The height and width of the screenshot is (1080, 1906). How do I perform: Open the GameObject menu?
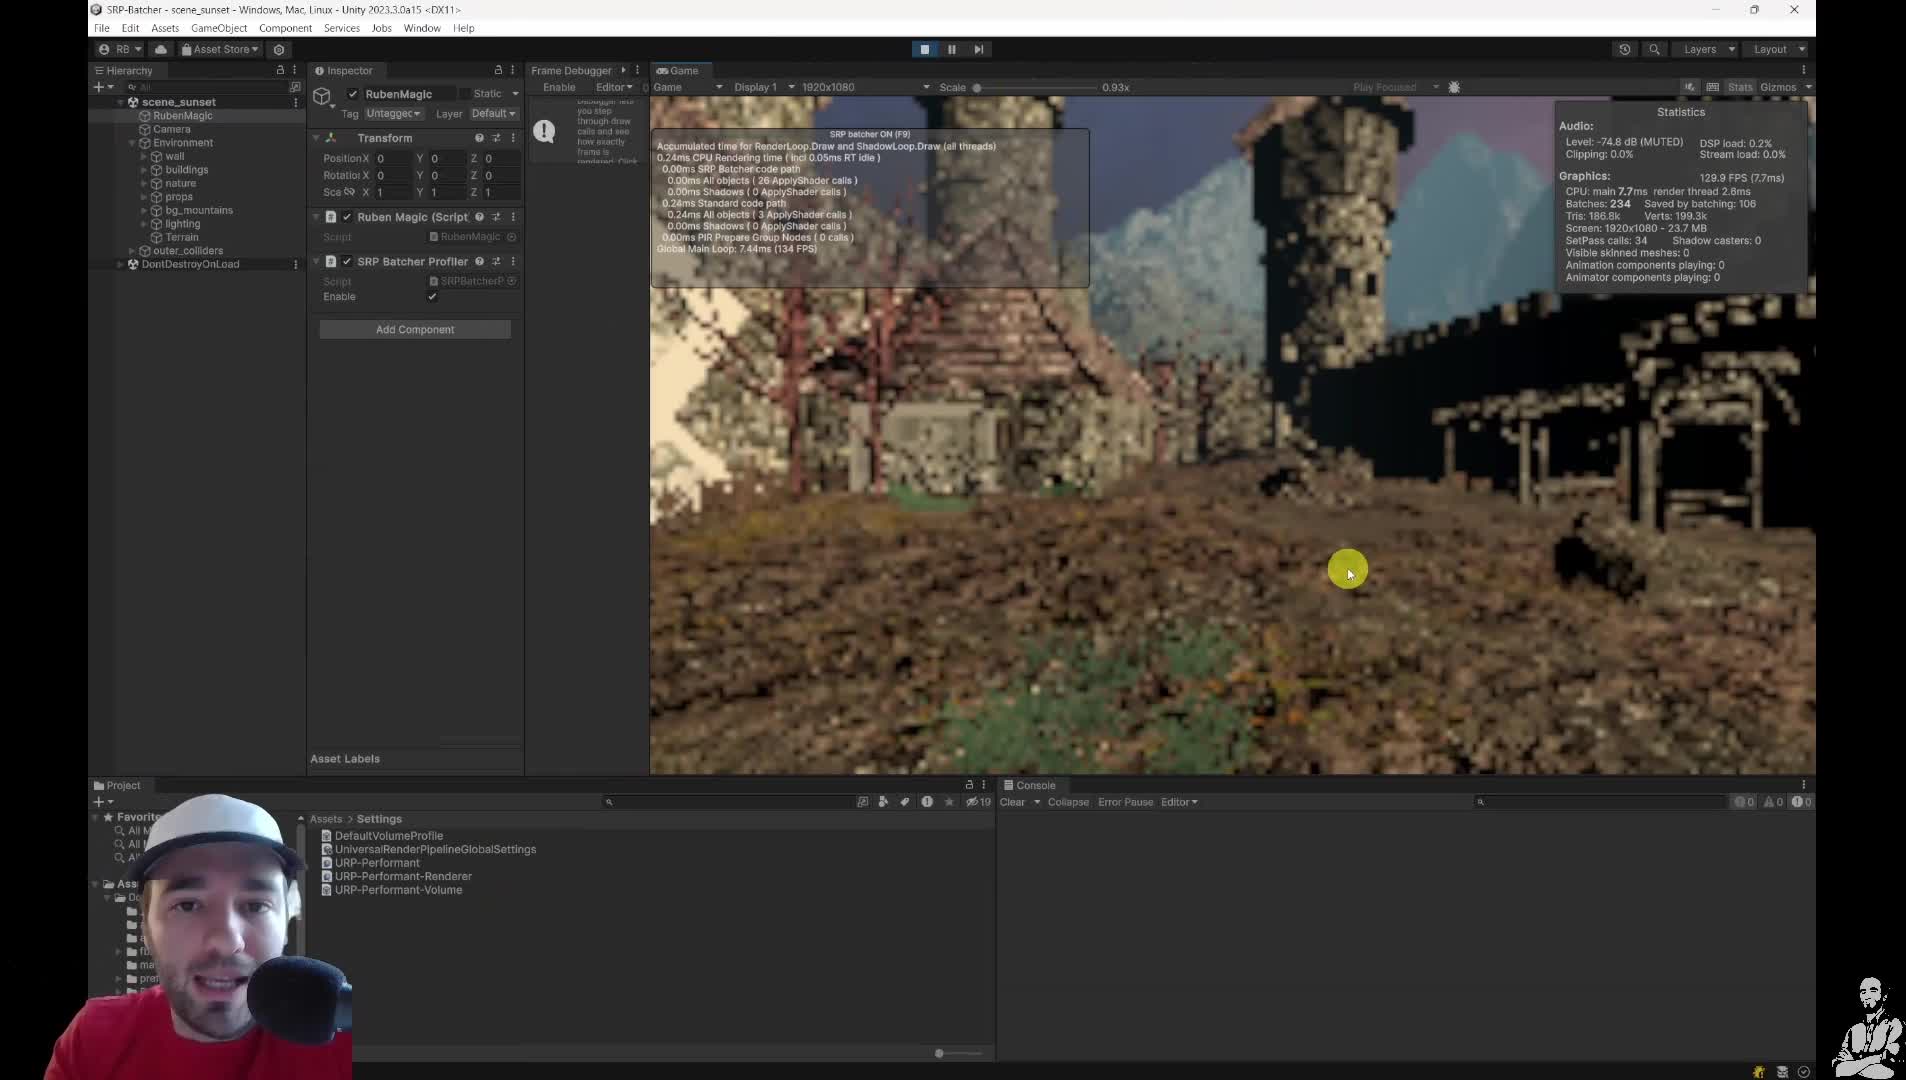(218, 28)
